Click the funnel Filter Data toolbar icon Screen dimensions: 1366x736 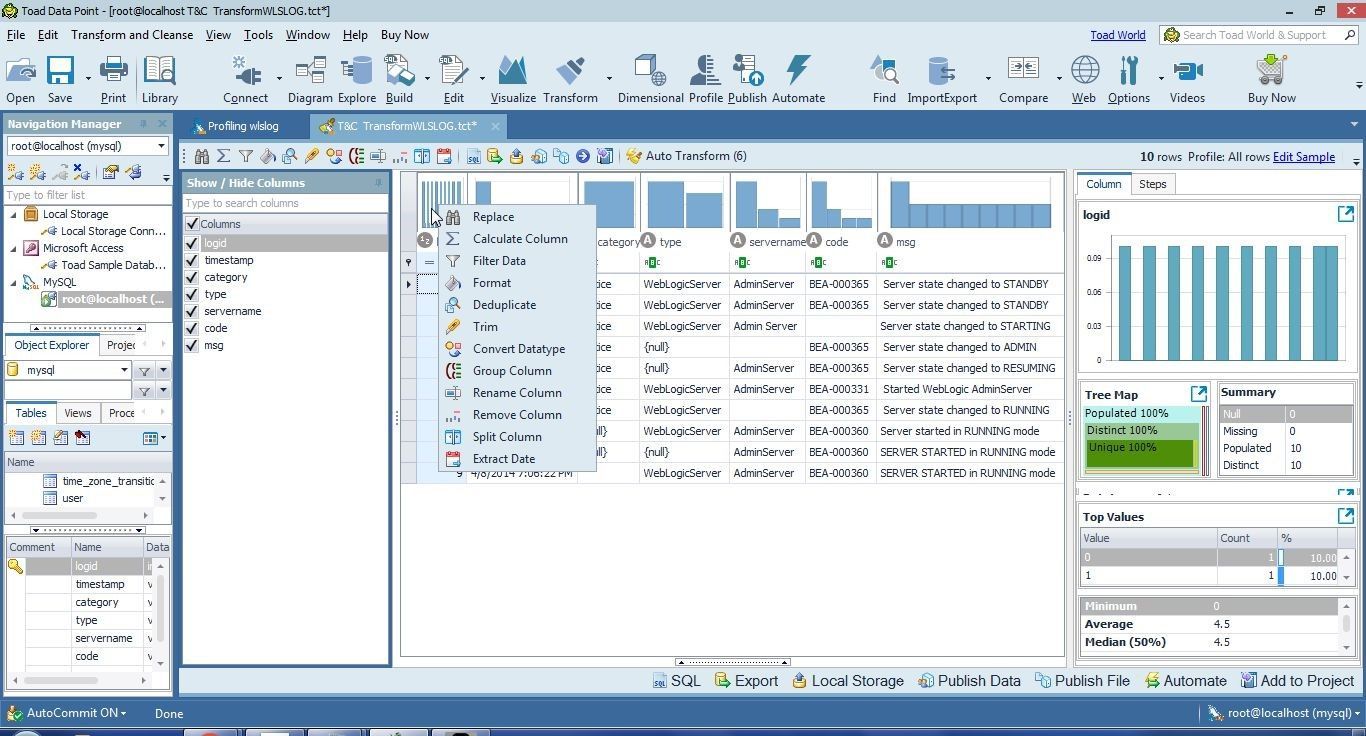coord(246,156)
